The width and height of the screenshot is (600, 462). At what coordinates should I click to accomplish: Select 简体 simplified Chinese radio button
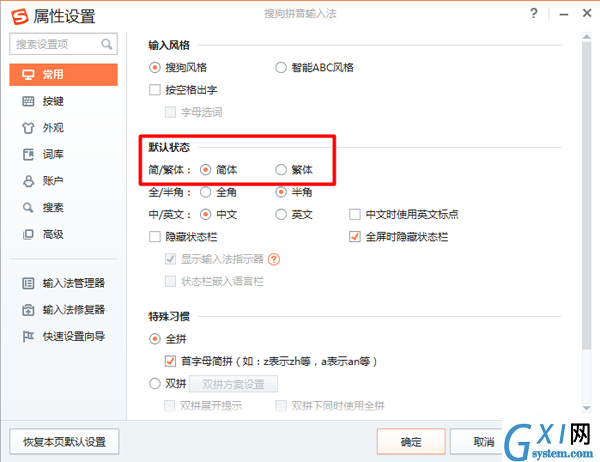click(205, 170)
